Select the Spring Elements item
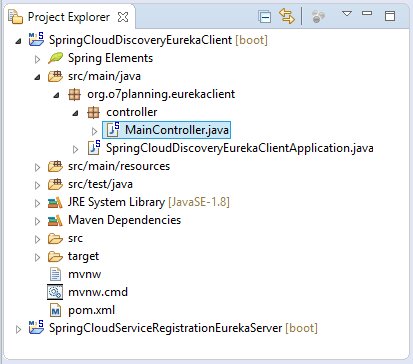 click(110, 58)
